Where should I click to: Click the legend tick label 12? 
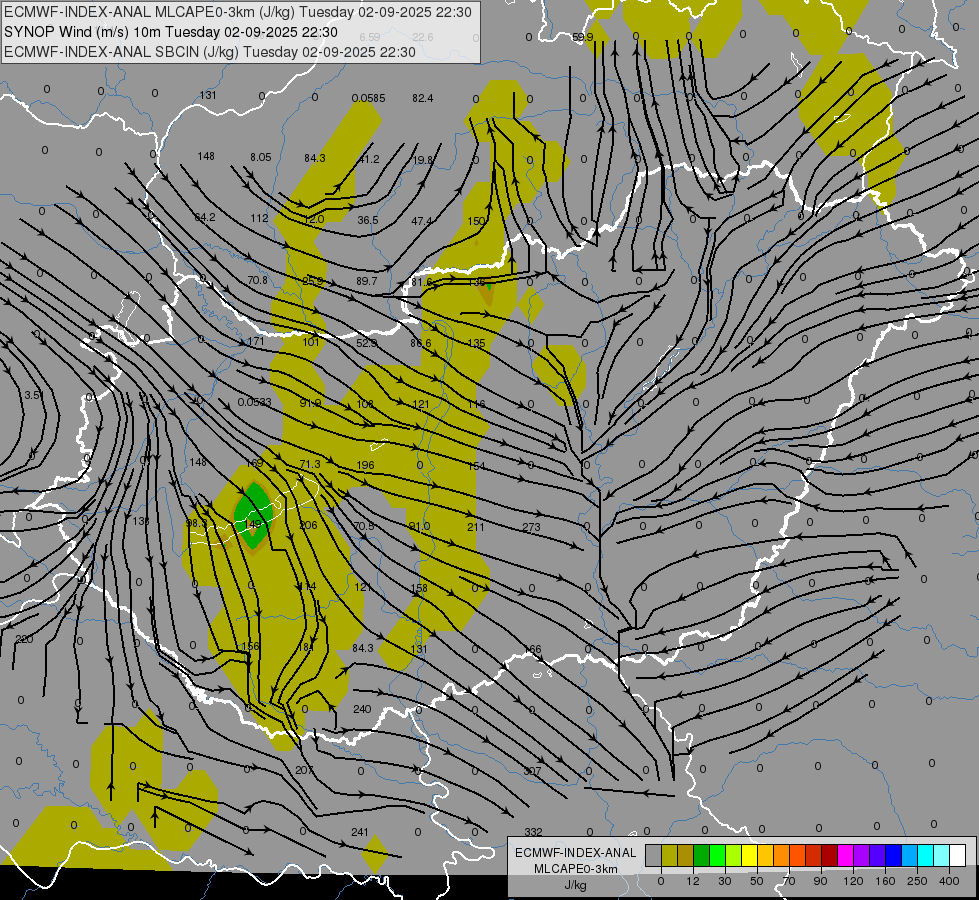click(x=692, y=881)
